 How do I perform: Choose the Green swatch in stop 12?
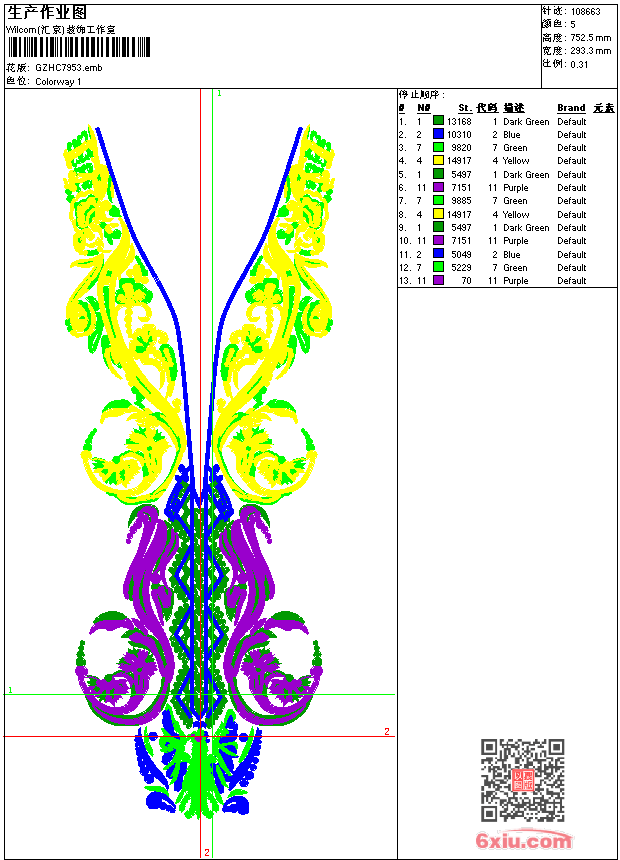[x=438, y=268]
